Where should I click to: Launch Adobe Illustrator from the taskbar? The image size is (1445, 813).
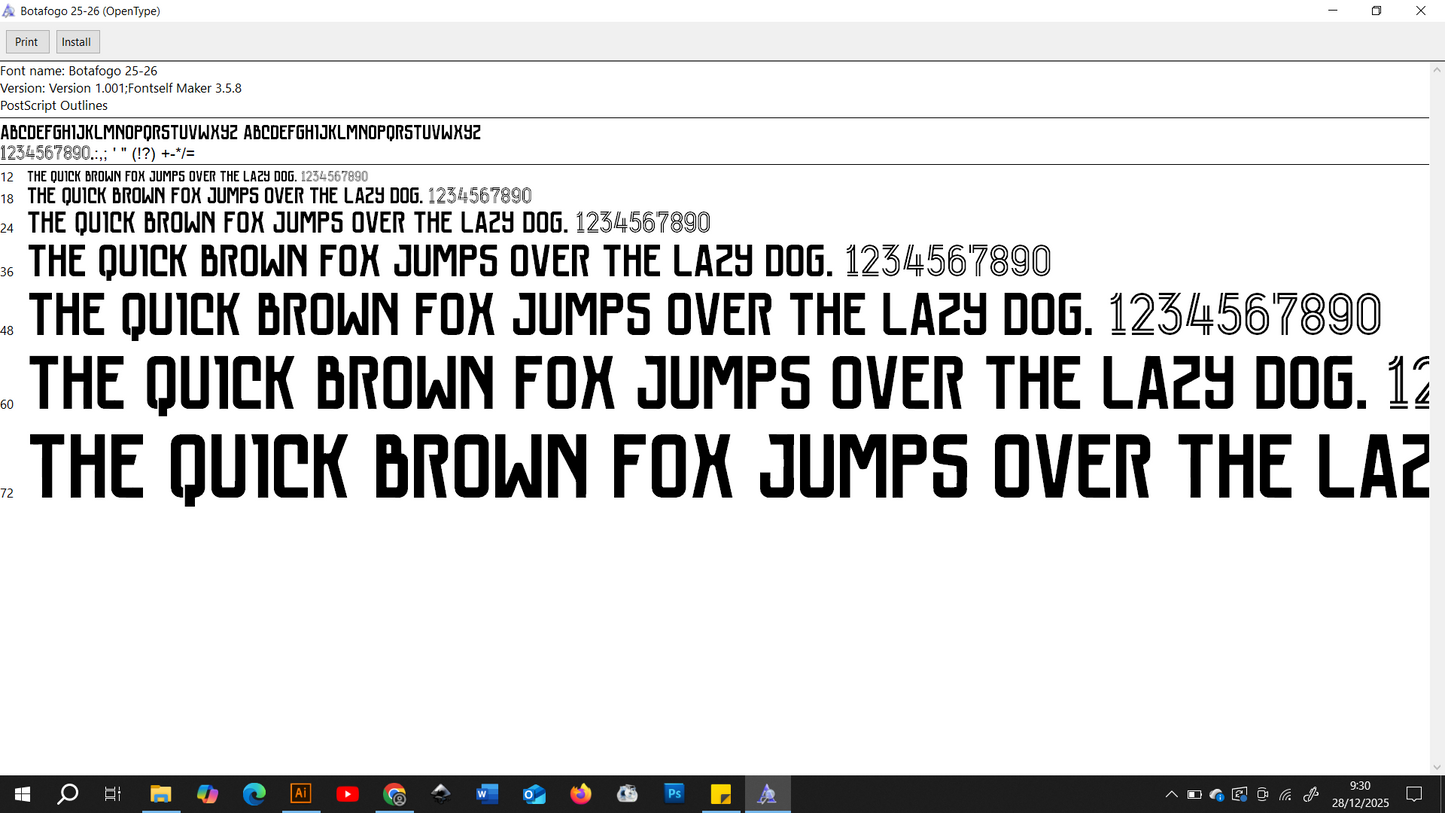[301, 793]
